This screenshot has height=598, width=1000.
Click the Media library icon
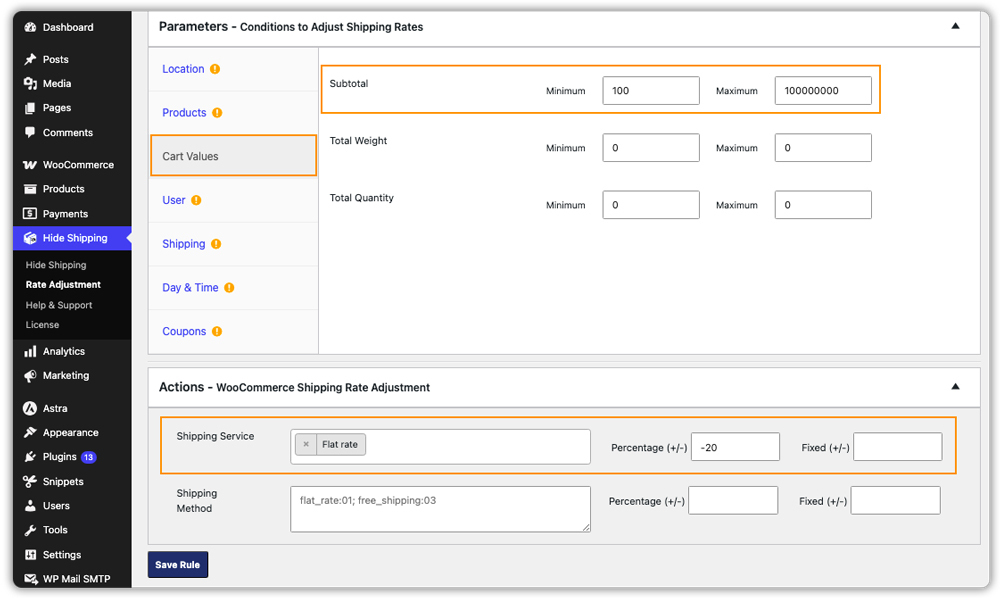coord(30,84)
